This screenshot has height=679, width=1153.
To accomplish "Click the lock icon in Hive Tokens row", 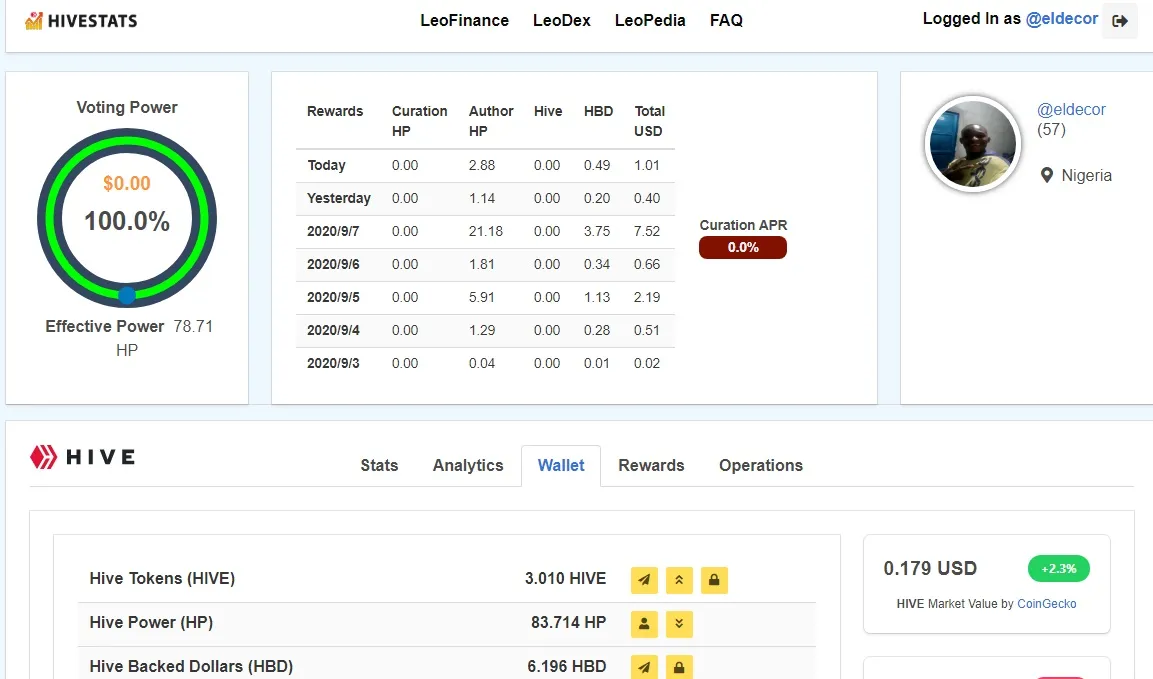I will tap(714, 580).
